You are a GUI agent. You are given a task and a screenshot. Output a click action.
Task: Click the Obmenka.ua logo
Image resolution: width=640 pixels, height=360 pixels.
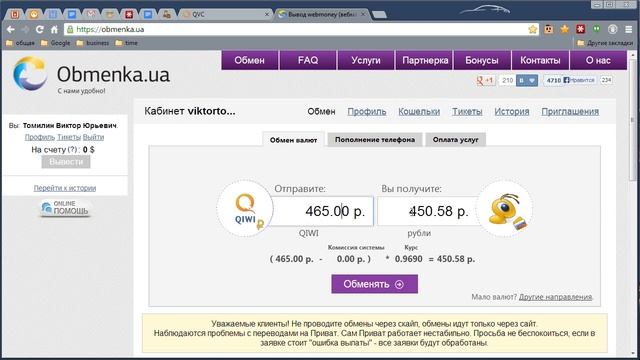pyautogui.click(x=92, y=75)
